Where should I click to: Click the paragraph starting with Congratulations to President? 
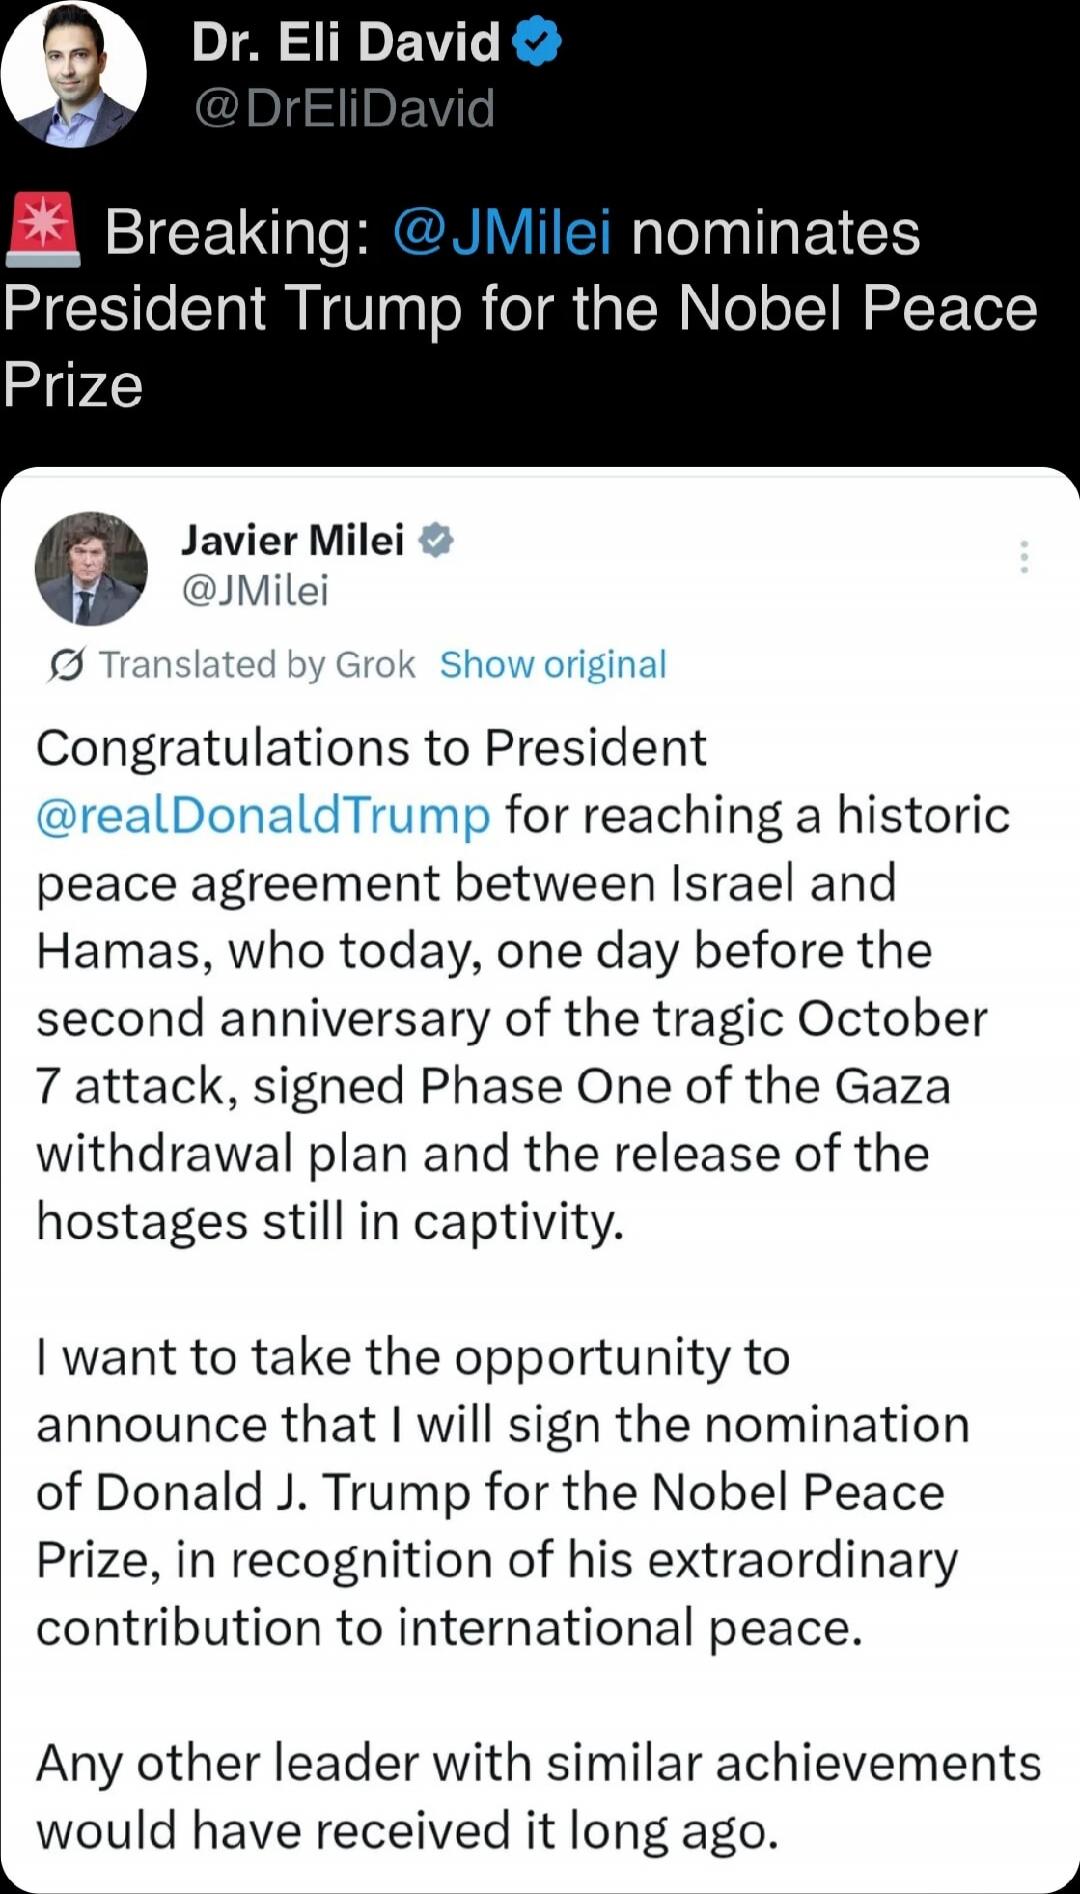pyautogui.click(x=520, y=984)
